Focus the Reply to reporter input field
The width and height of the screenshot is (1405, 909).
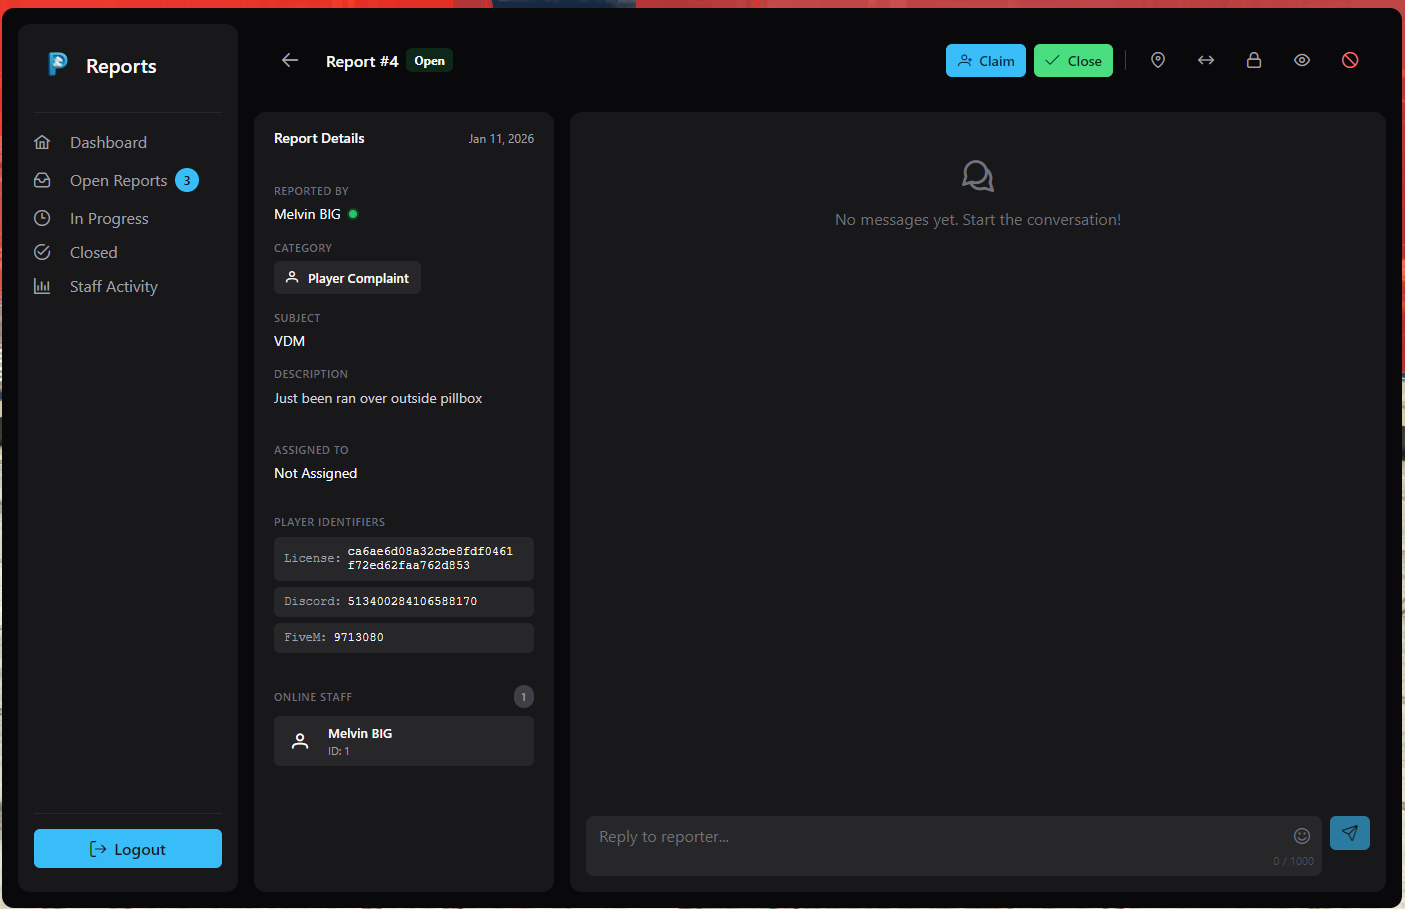(x=954, y=846)
